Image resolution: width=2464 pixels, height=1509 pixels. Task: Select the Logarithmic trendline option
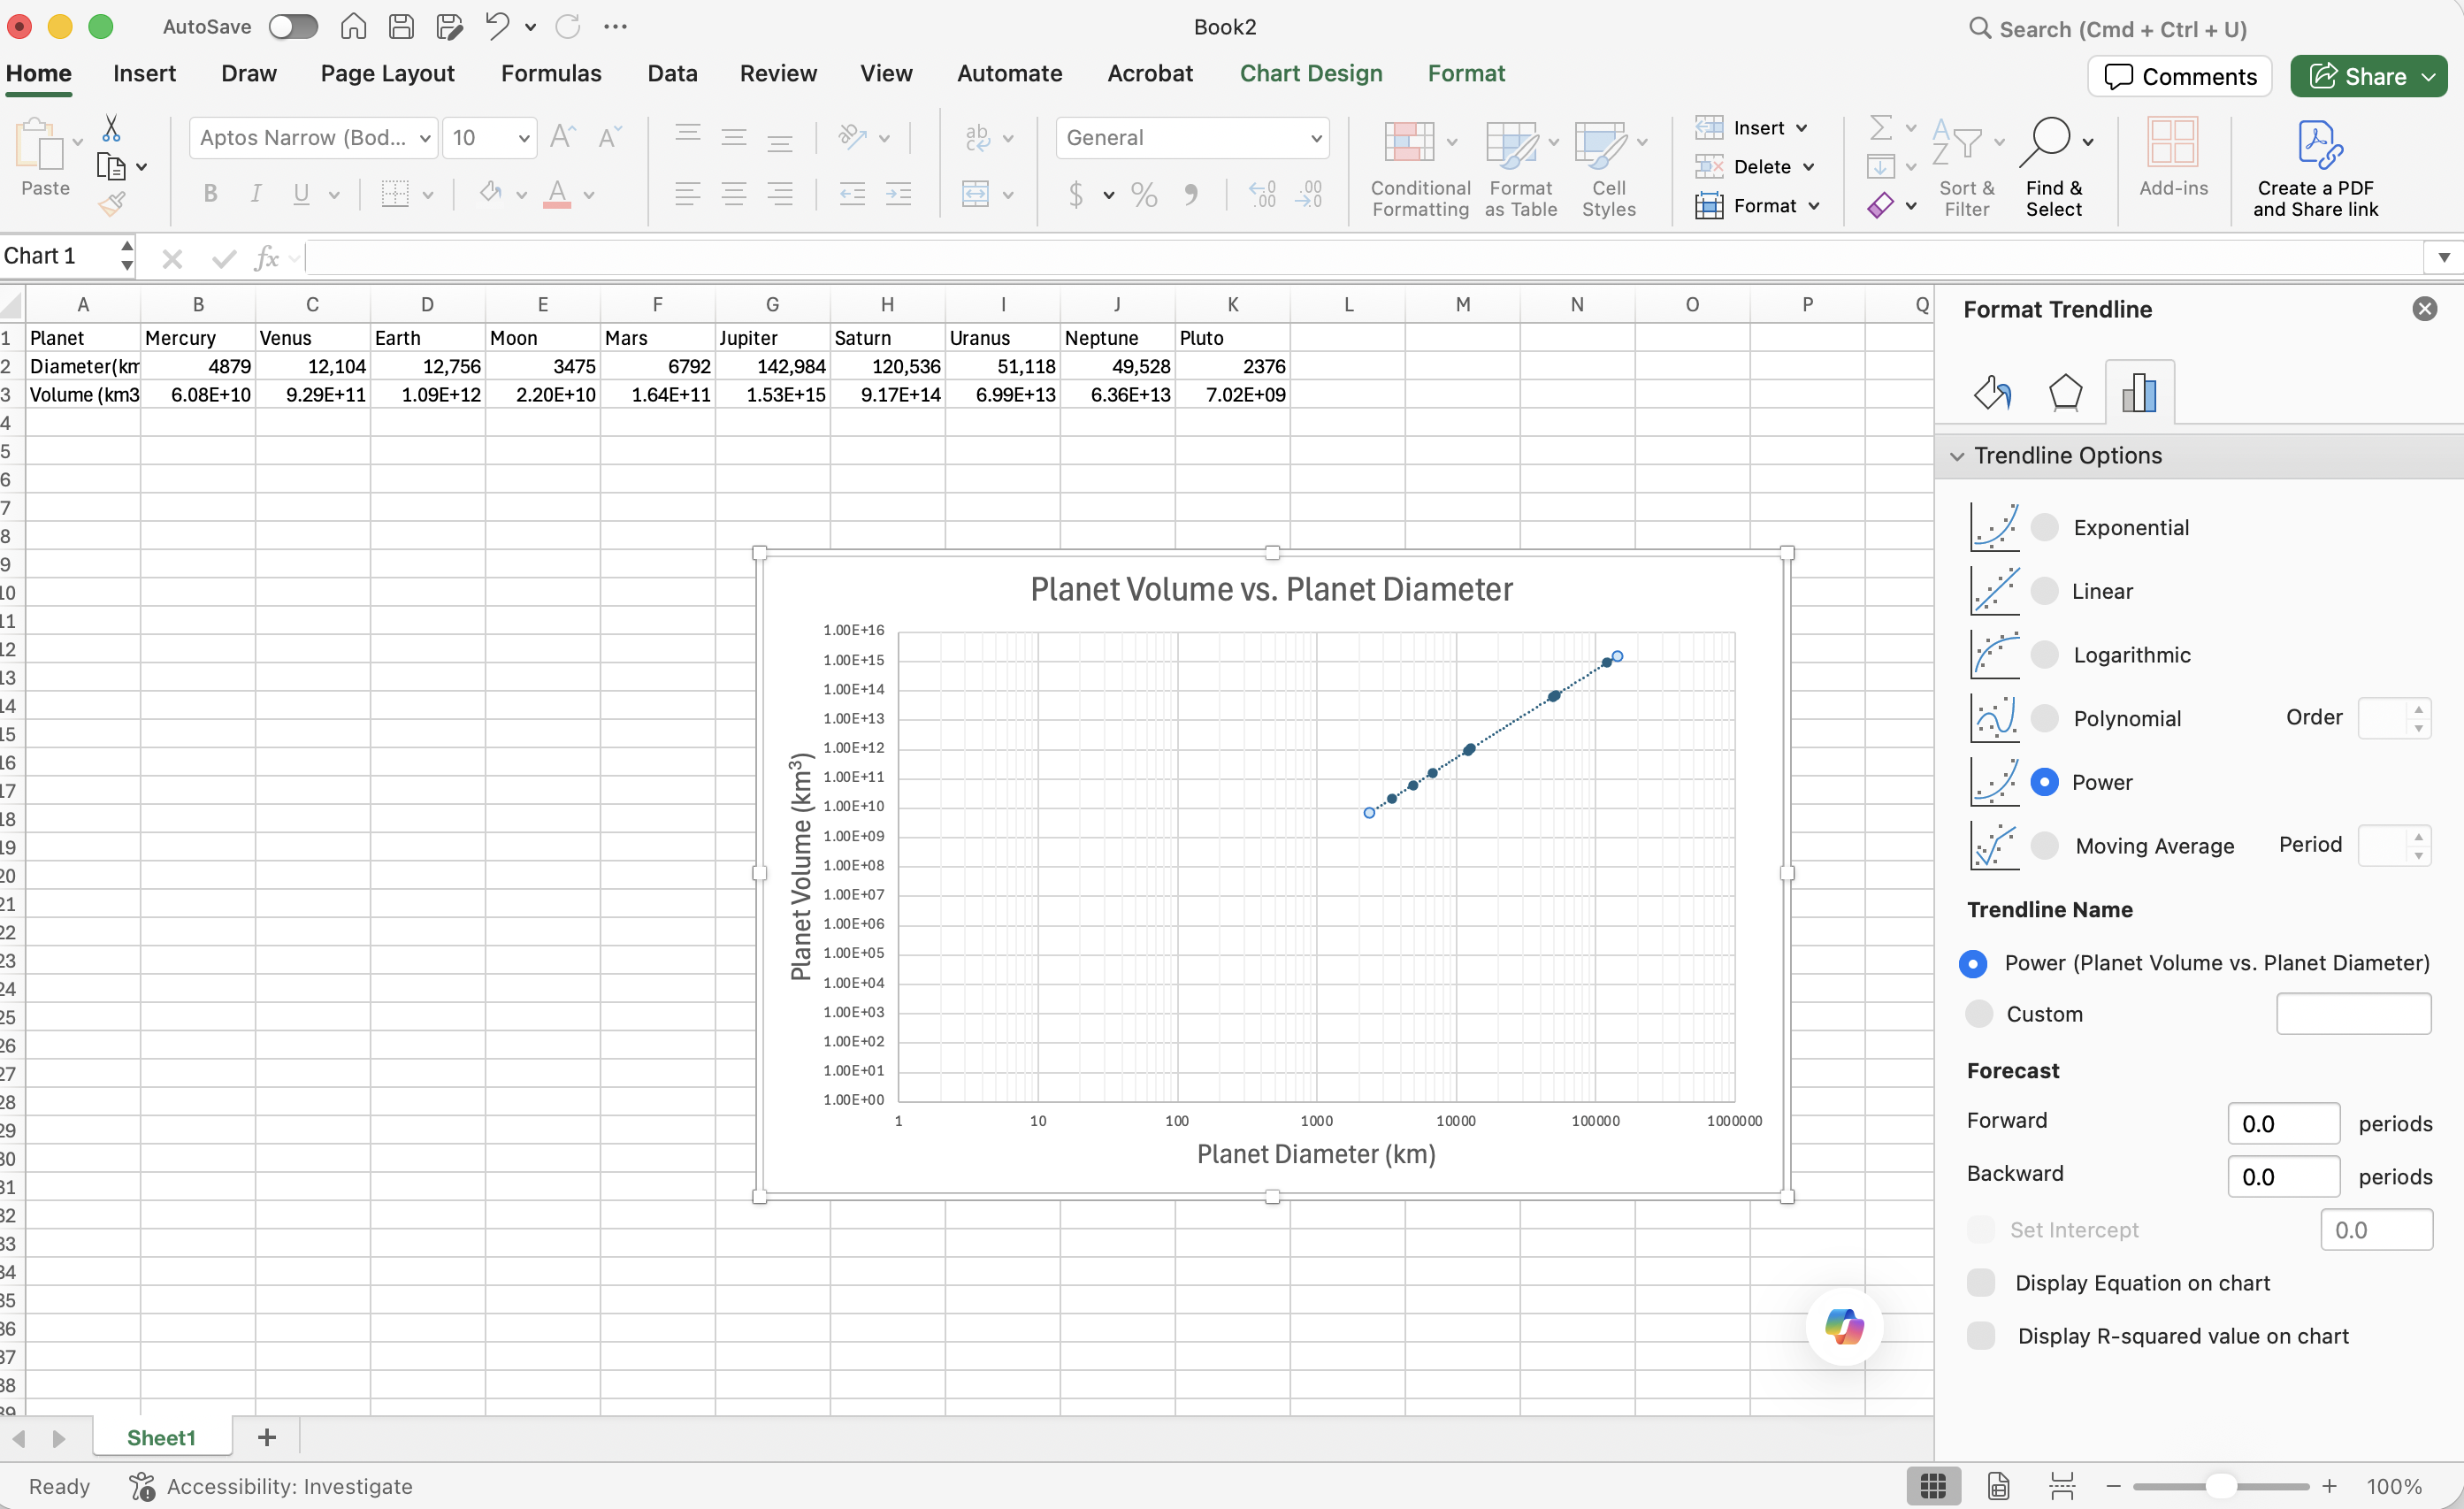point(2045,655)
